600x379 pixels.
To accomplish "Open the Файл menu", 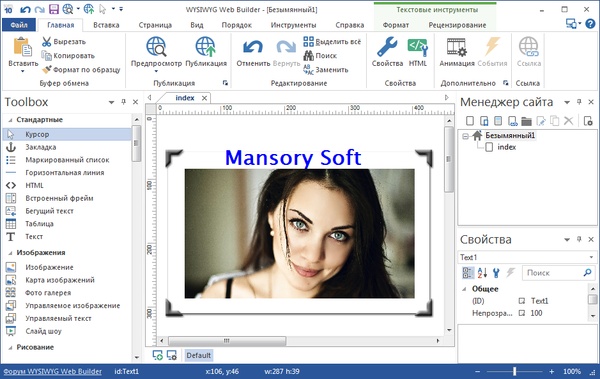I will click(19, 25).
